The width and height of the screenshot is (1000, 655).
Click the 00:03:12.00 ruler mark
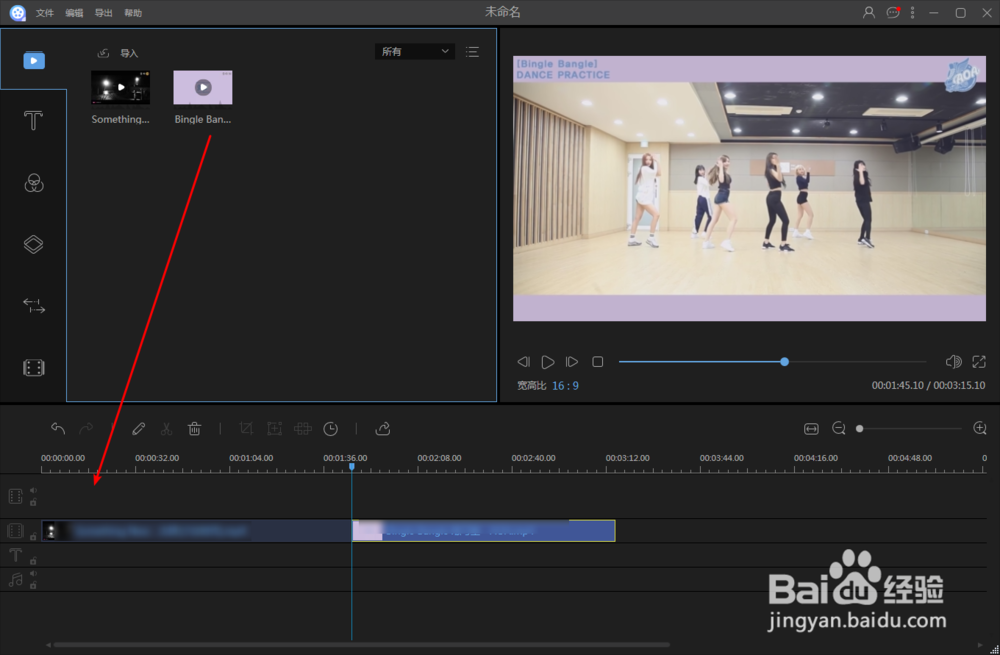click(627, 458)
